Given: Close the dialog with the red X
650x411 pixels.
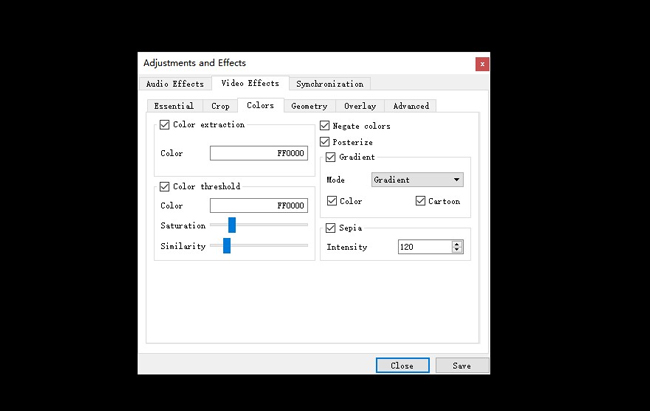Looking at the screenshot, I should click(482, 64).
